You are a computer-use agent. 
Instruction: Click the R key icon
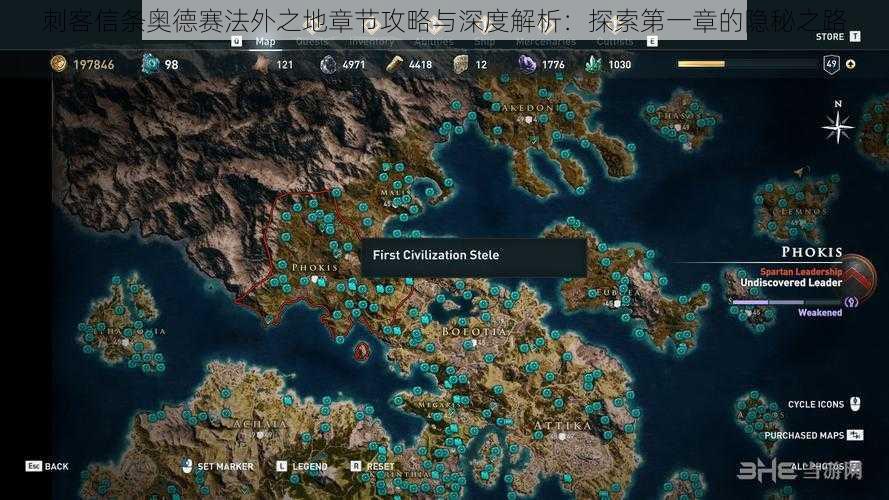pos(355,466)
